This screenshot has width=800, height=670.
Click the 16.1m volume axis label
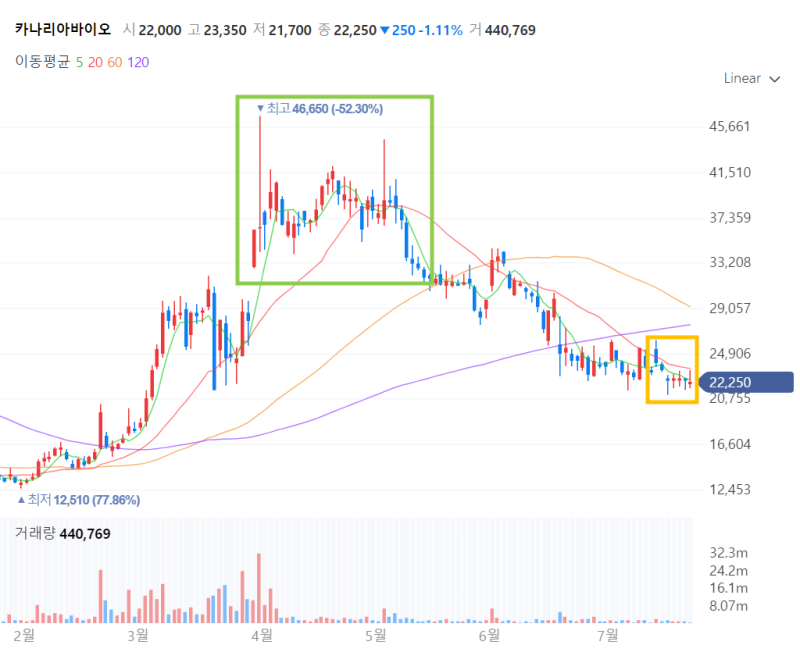729,588
